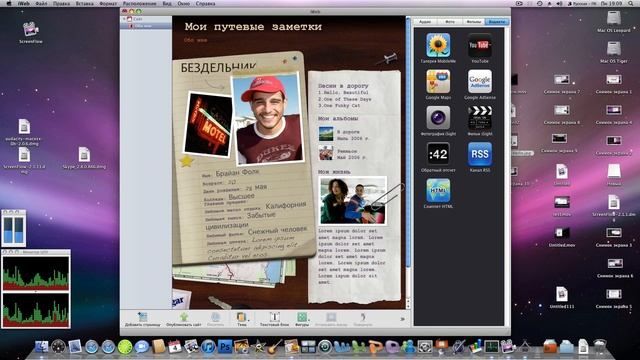Open ScreenFlow desktop icon
Screen dimensions: 640x360
pos(31,29)
